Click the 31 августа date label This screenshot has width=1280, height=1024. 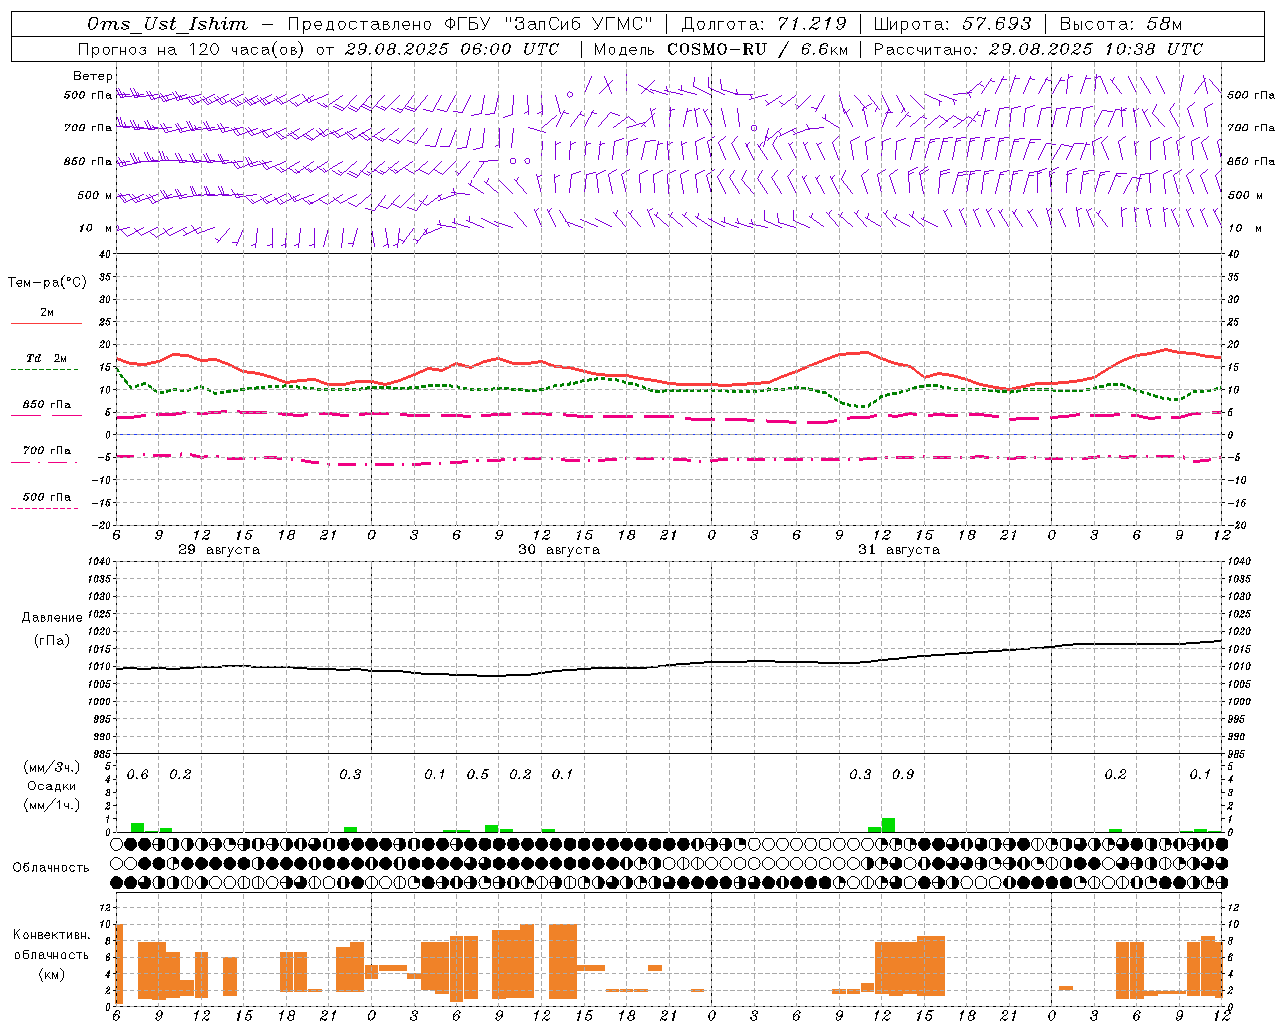tap(899, 550)
